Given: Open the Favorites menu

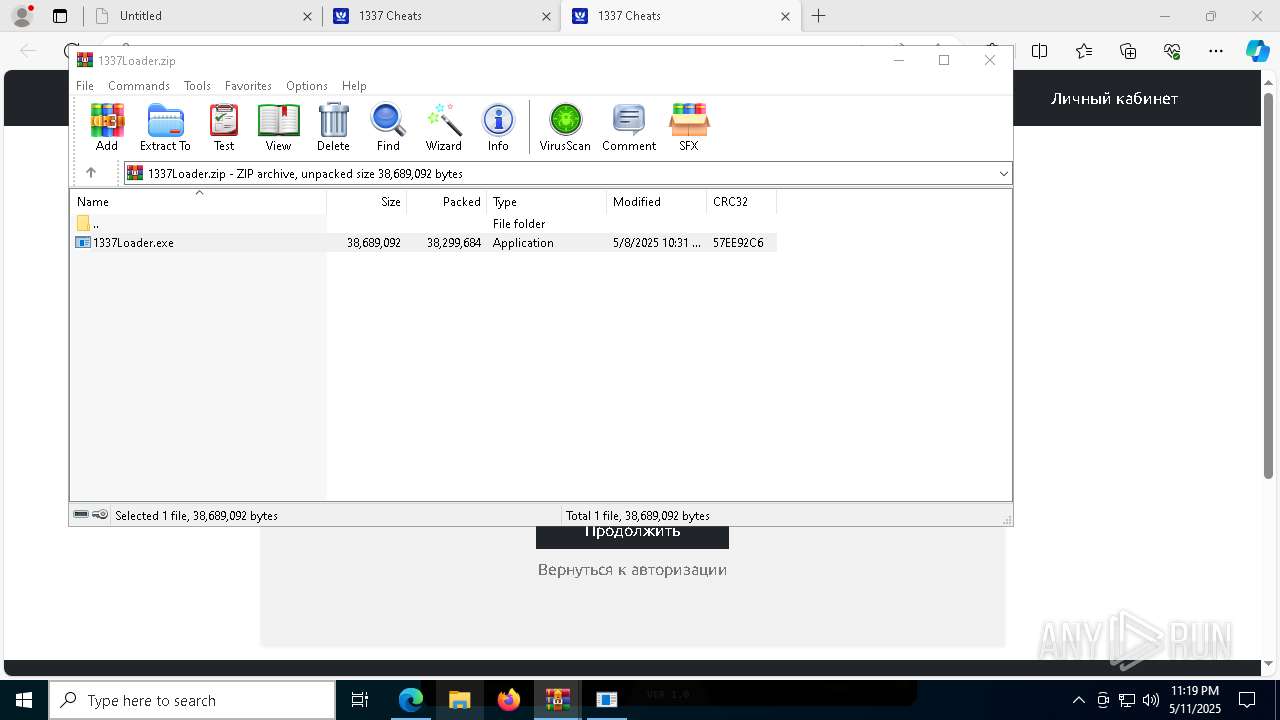Looking at the screenshot, I should [x=248, y=86].
